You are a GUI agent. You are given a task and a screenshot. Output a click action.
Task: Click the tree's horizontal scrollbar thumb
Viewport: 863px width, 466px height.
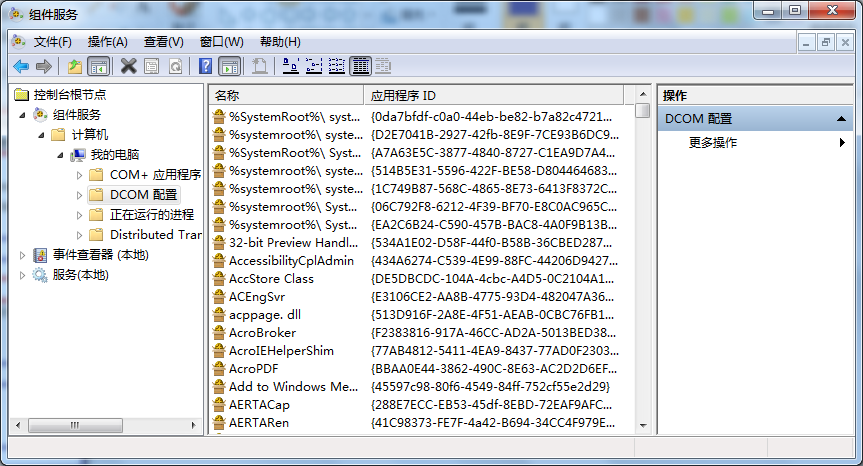[75, 425]
